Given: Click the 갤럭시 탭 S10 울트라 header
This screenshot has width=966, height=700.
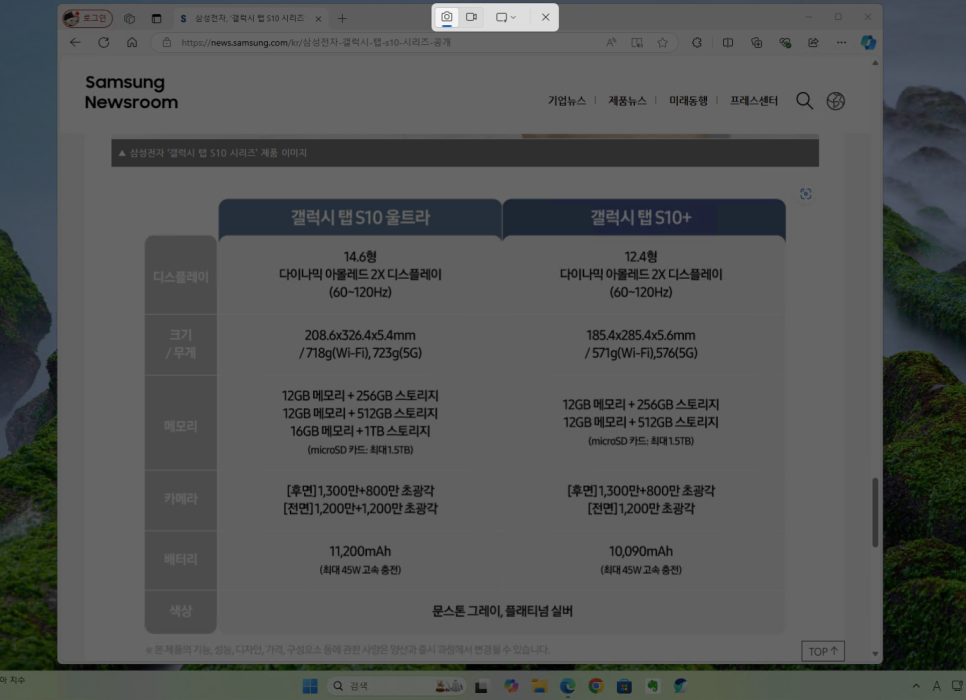Looking at the screenshot, I should point(360,218).
